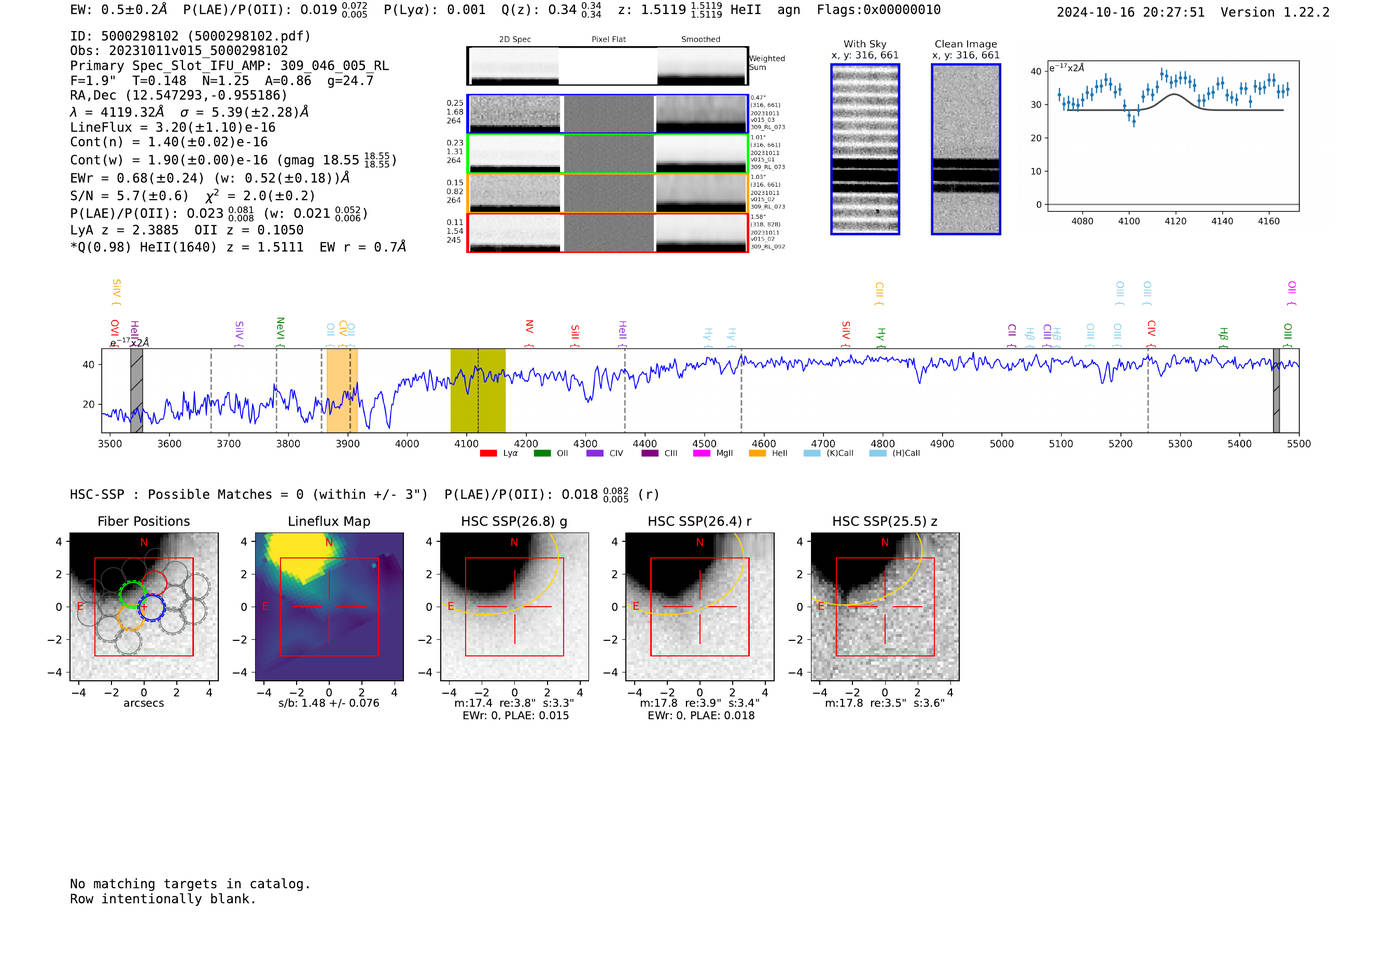This screenshot has height=953, width=1400.
Task: Click the ID: 5000298102 text line
Action: [x=190, y=36]
